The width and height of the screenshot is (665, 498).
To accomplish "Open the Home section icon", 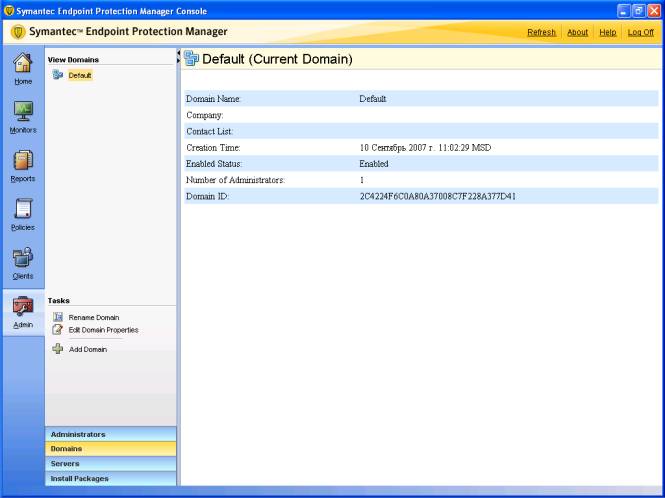I will tap(22, 64).
